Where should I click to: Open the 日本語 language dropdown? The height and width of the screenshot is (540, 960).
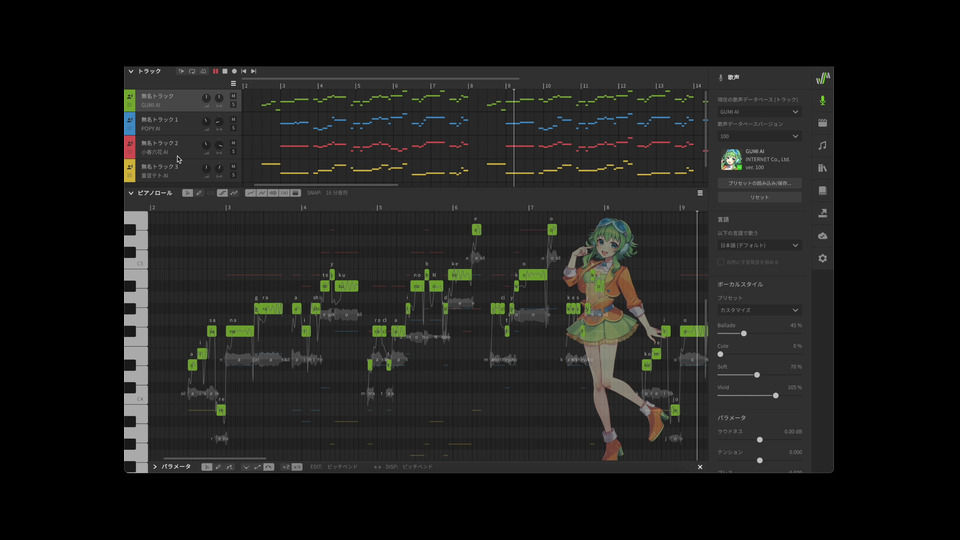coord(759,246)
